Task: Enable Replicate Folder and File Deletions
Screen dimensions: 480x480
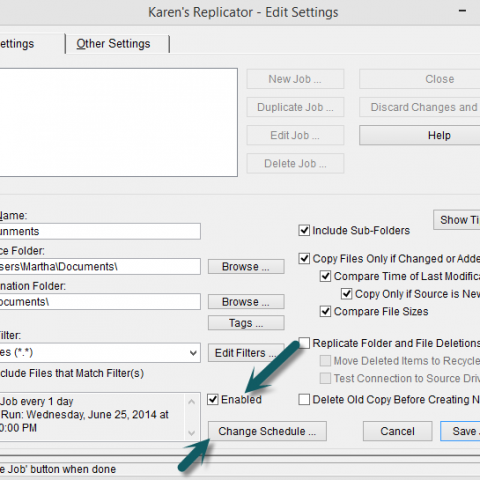Action: [304, 343]
